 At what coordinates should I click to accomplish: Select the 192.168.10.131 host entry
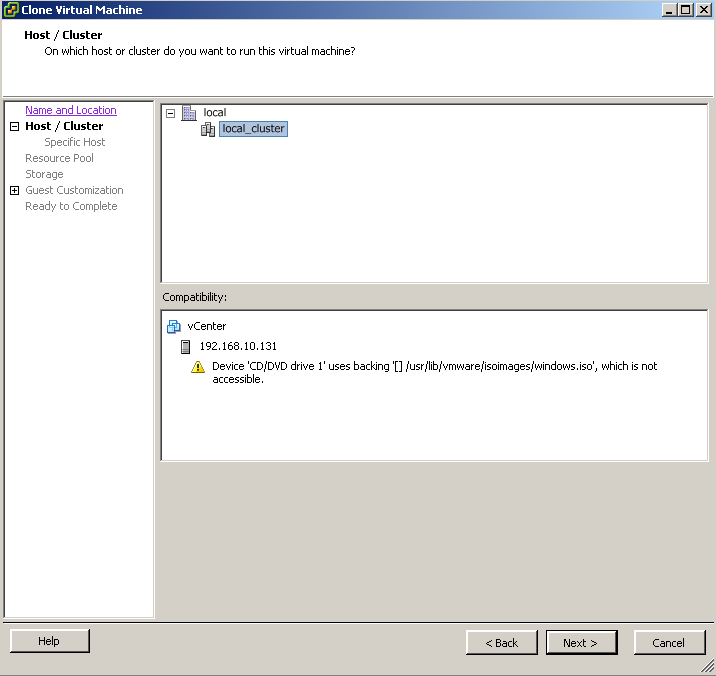click(x=238, y=346)
